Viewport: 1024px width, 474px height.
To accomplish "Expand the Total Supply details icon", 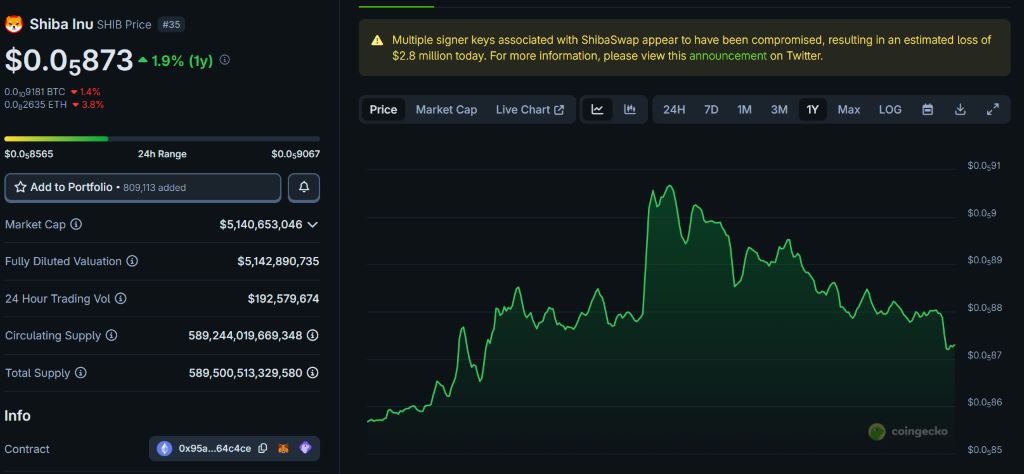I will click(x=313, y=373).
